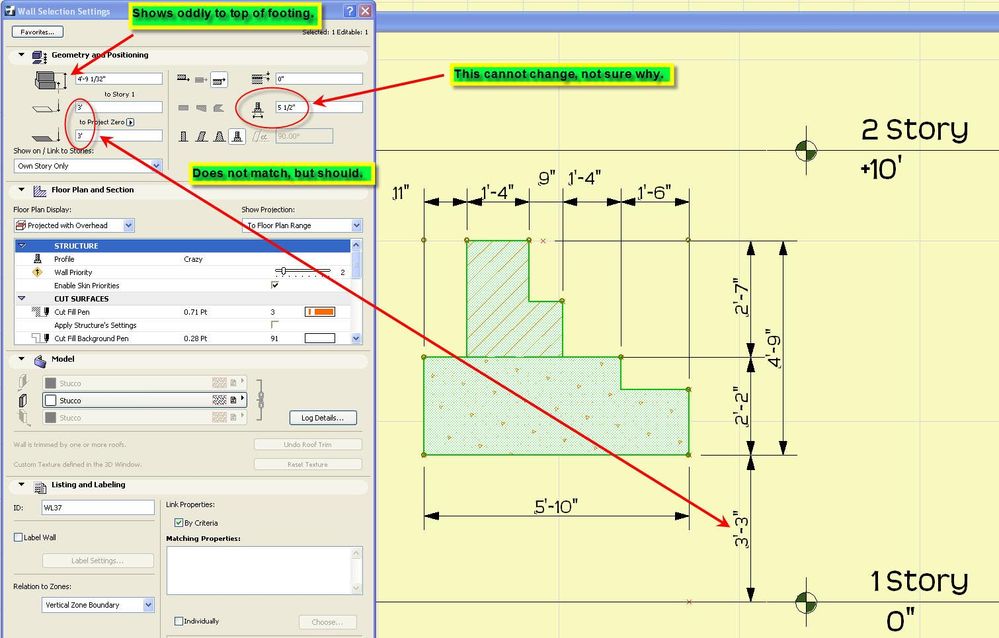Click the profile wall thickness icon
Screen dimensions: 999x638
258,108
